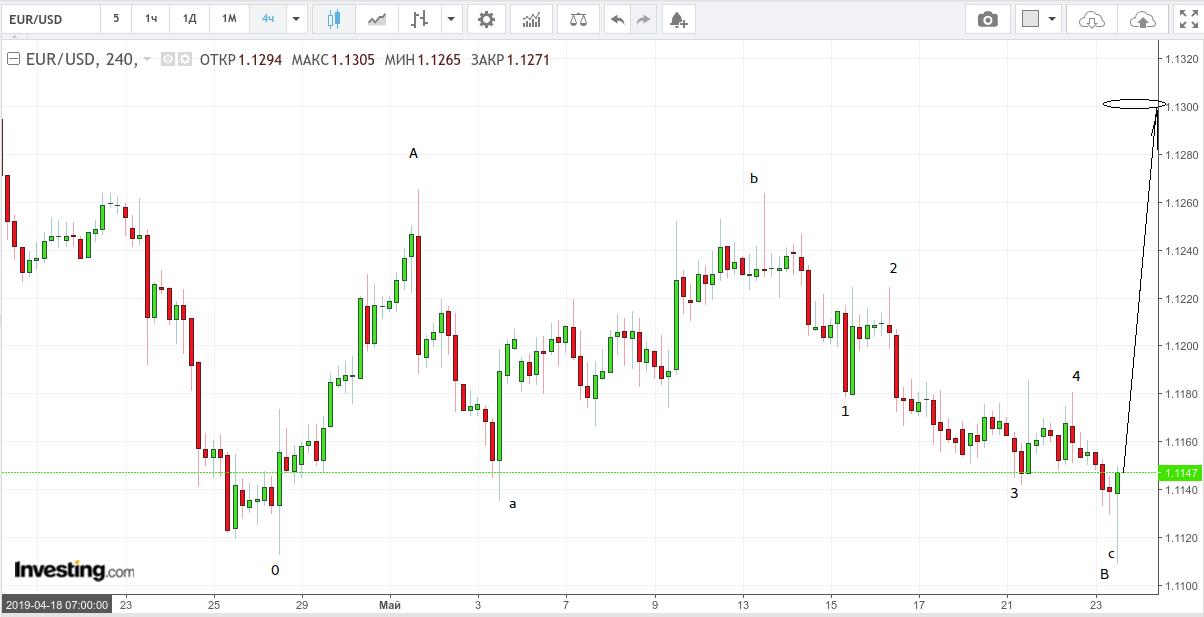Click the ЗАКР 1.1271 close value

(x=510, y=60)
